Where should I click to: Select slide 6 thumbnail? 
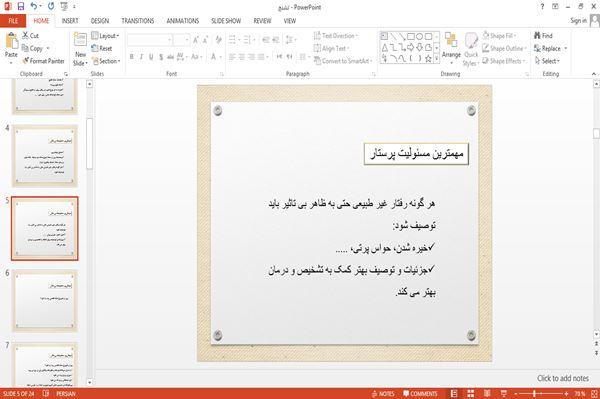tap(45, 301)
